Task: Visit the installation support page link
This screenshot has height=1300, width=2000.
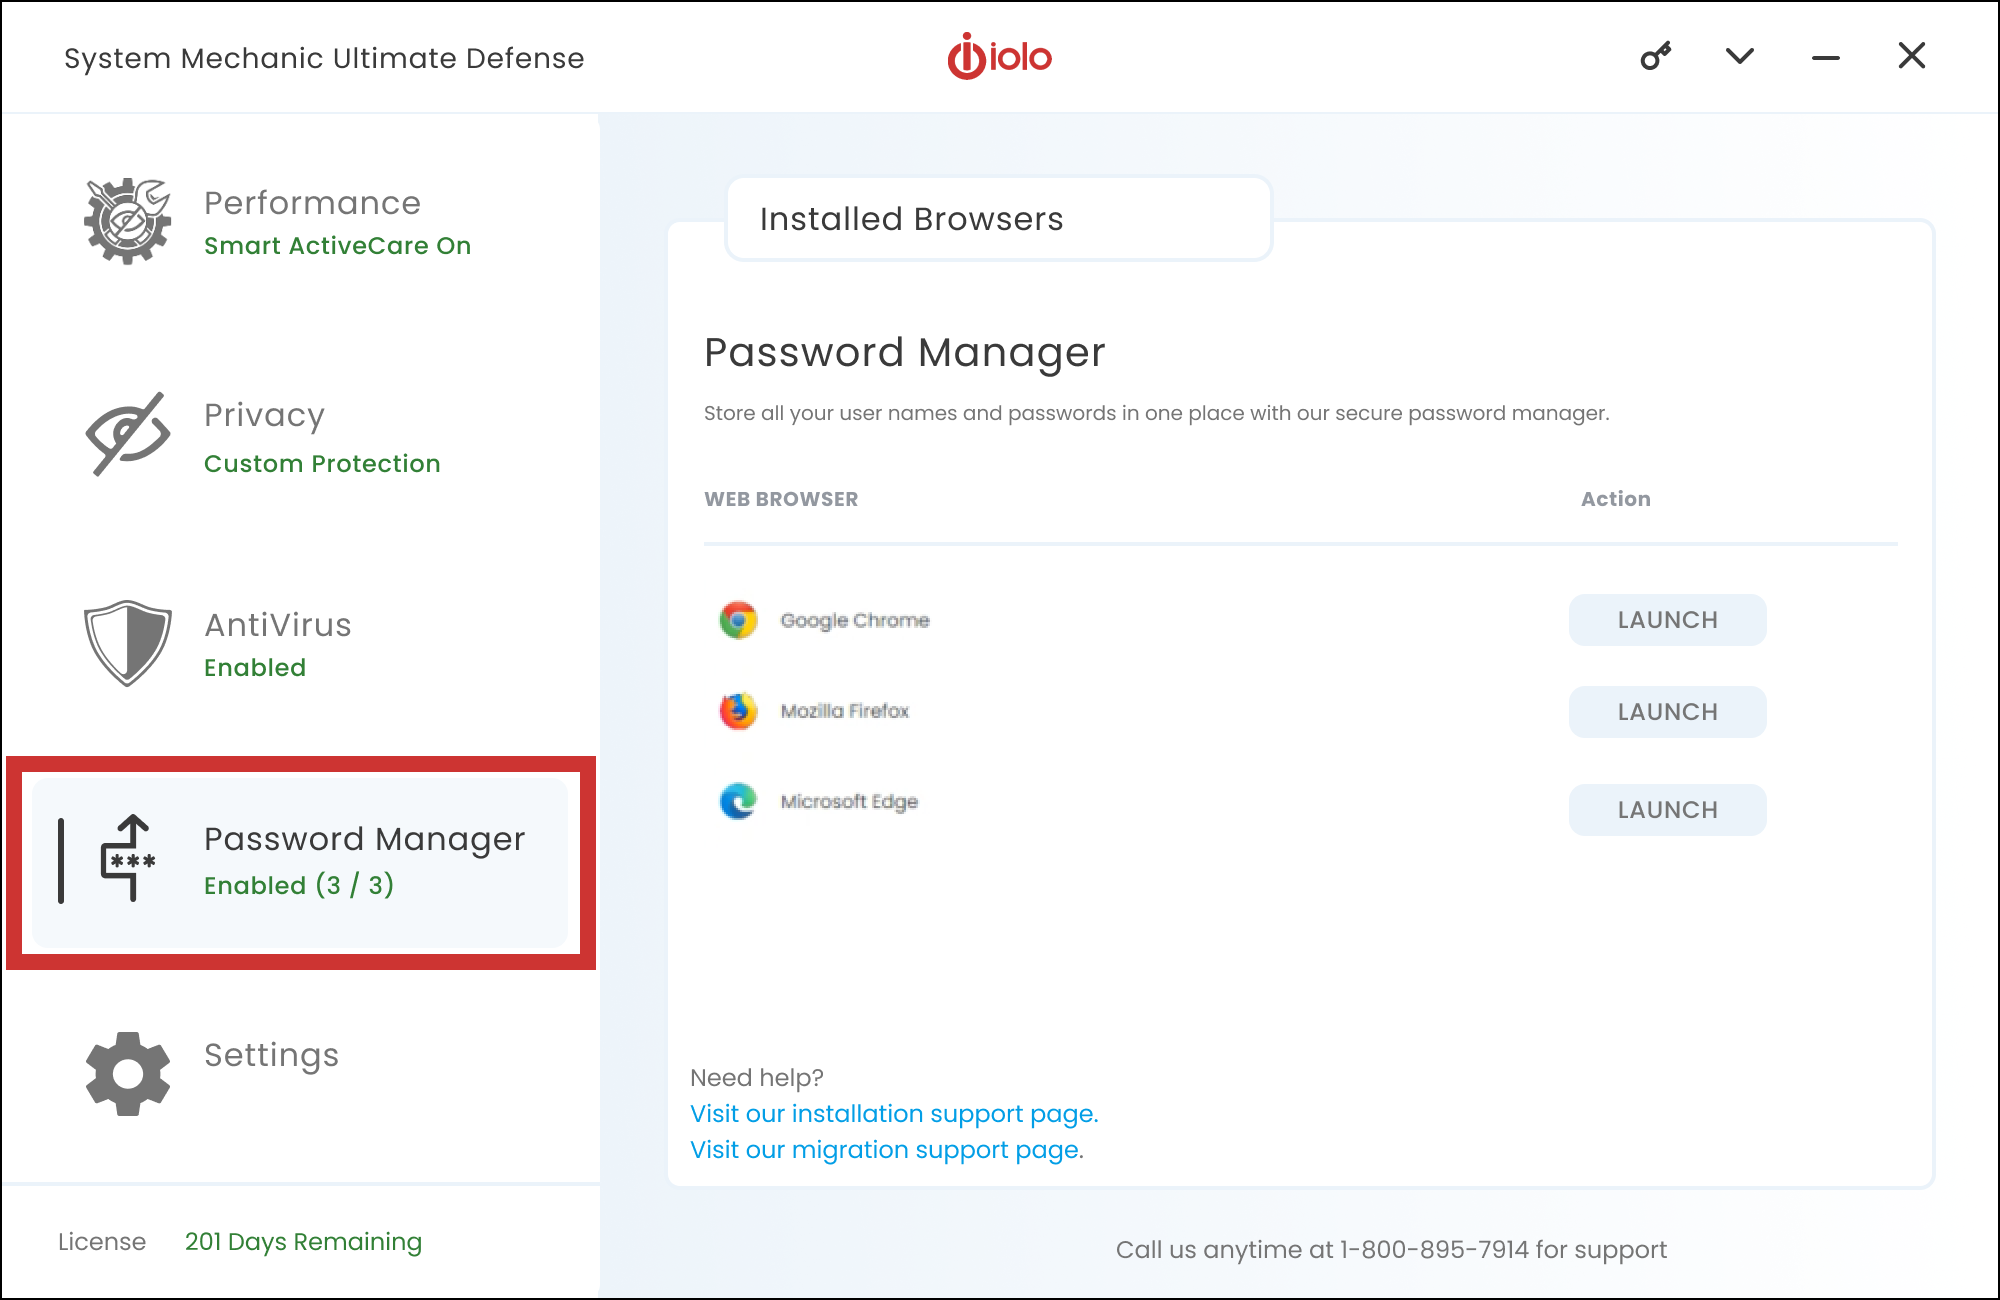Action: (x=894, y=1114)
